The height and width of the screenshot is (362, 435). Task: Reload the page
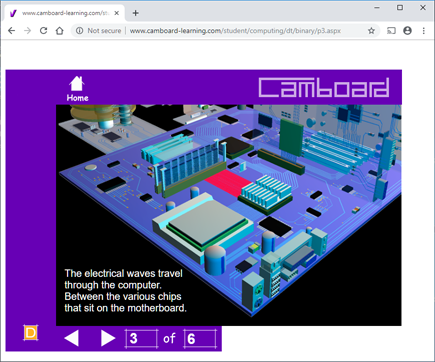(43, 31)
